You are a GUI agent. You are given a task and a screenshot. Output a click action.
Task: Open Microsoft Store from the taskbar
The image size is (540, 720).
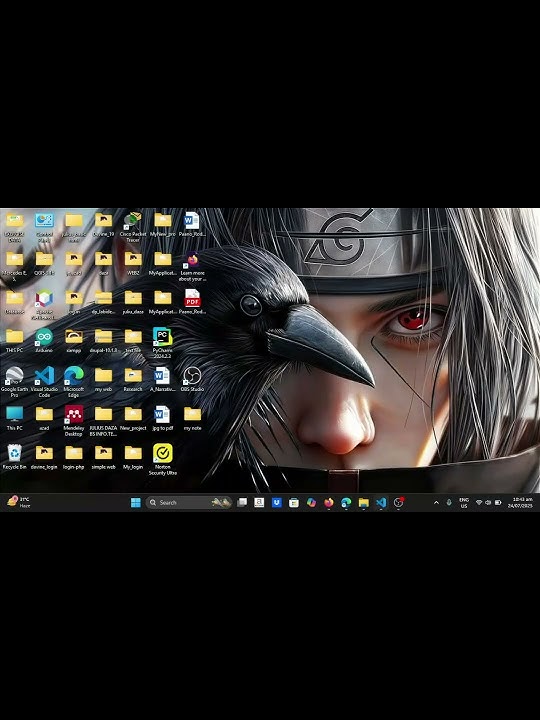coord(294,502)
